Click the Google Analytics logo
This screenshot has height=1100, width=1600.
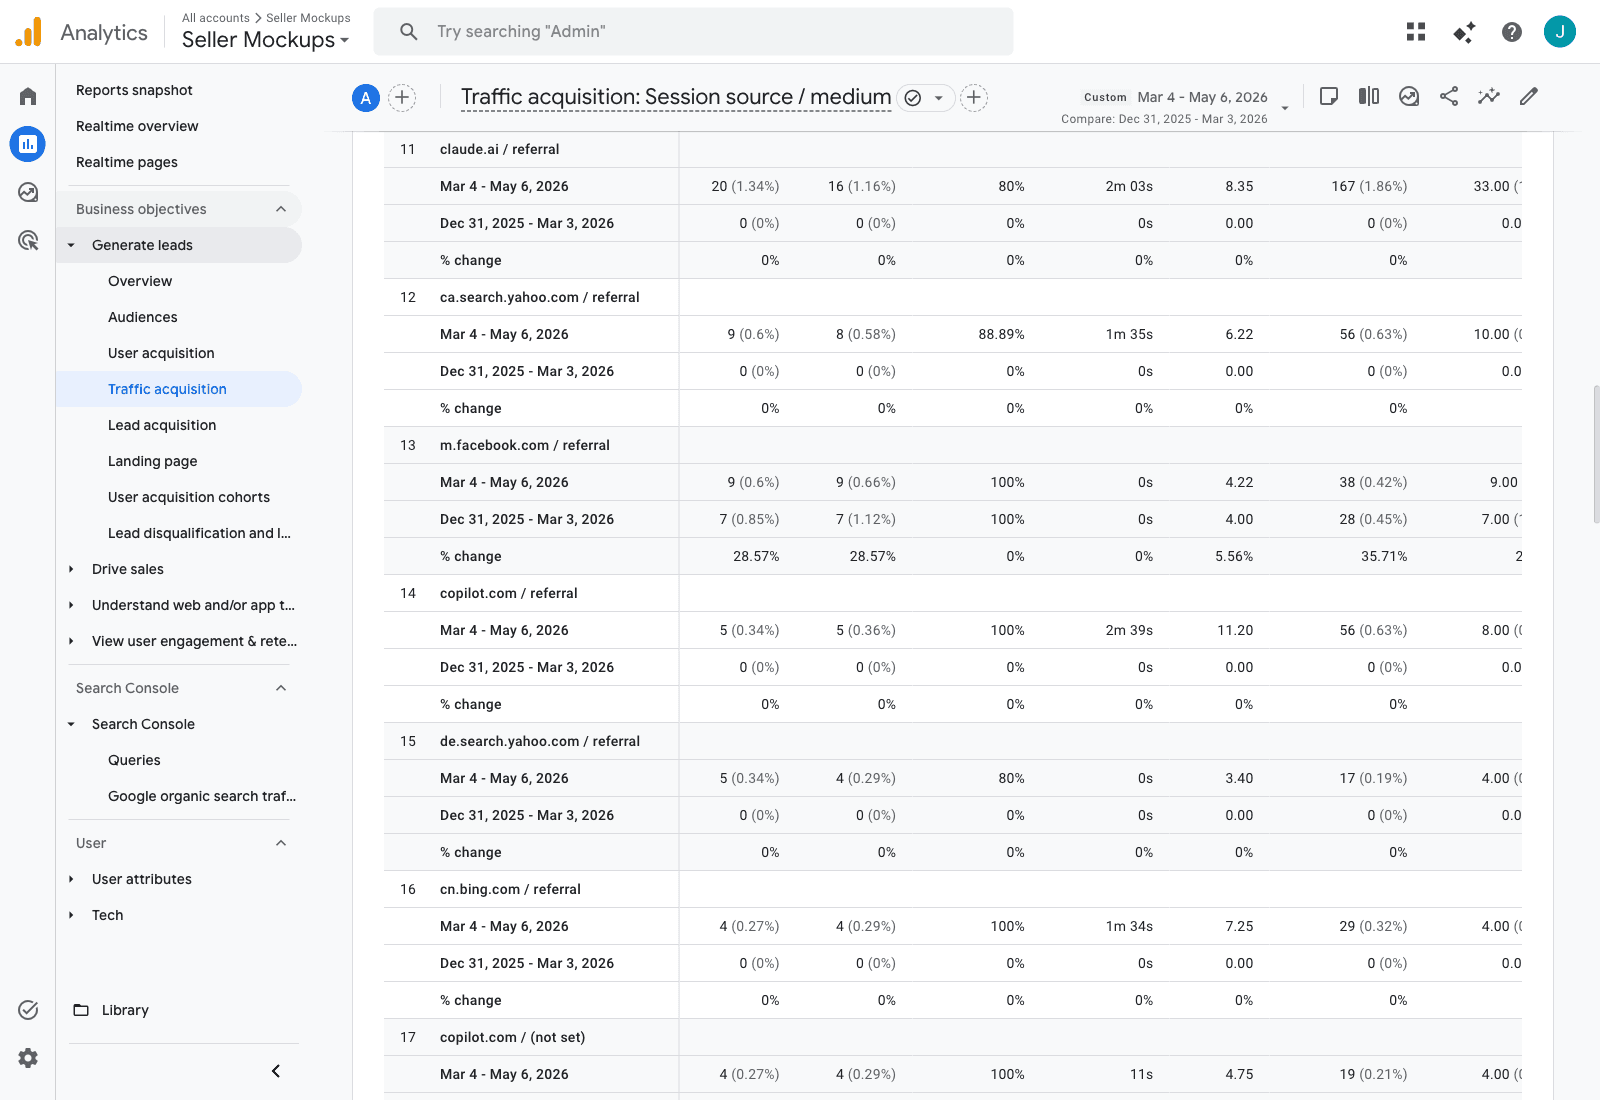click(x=29, y=32)
